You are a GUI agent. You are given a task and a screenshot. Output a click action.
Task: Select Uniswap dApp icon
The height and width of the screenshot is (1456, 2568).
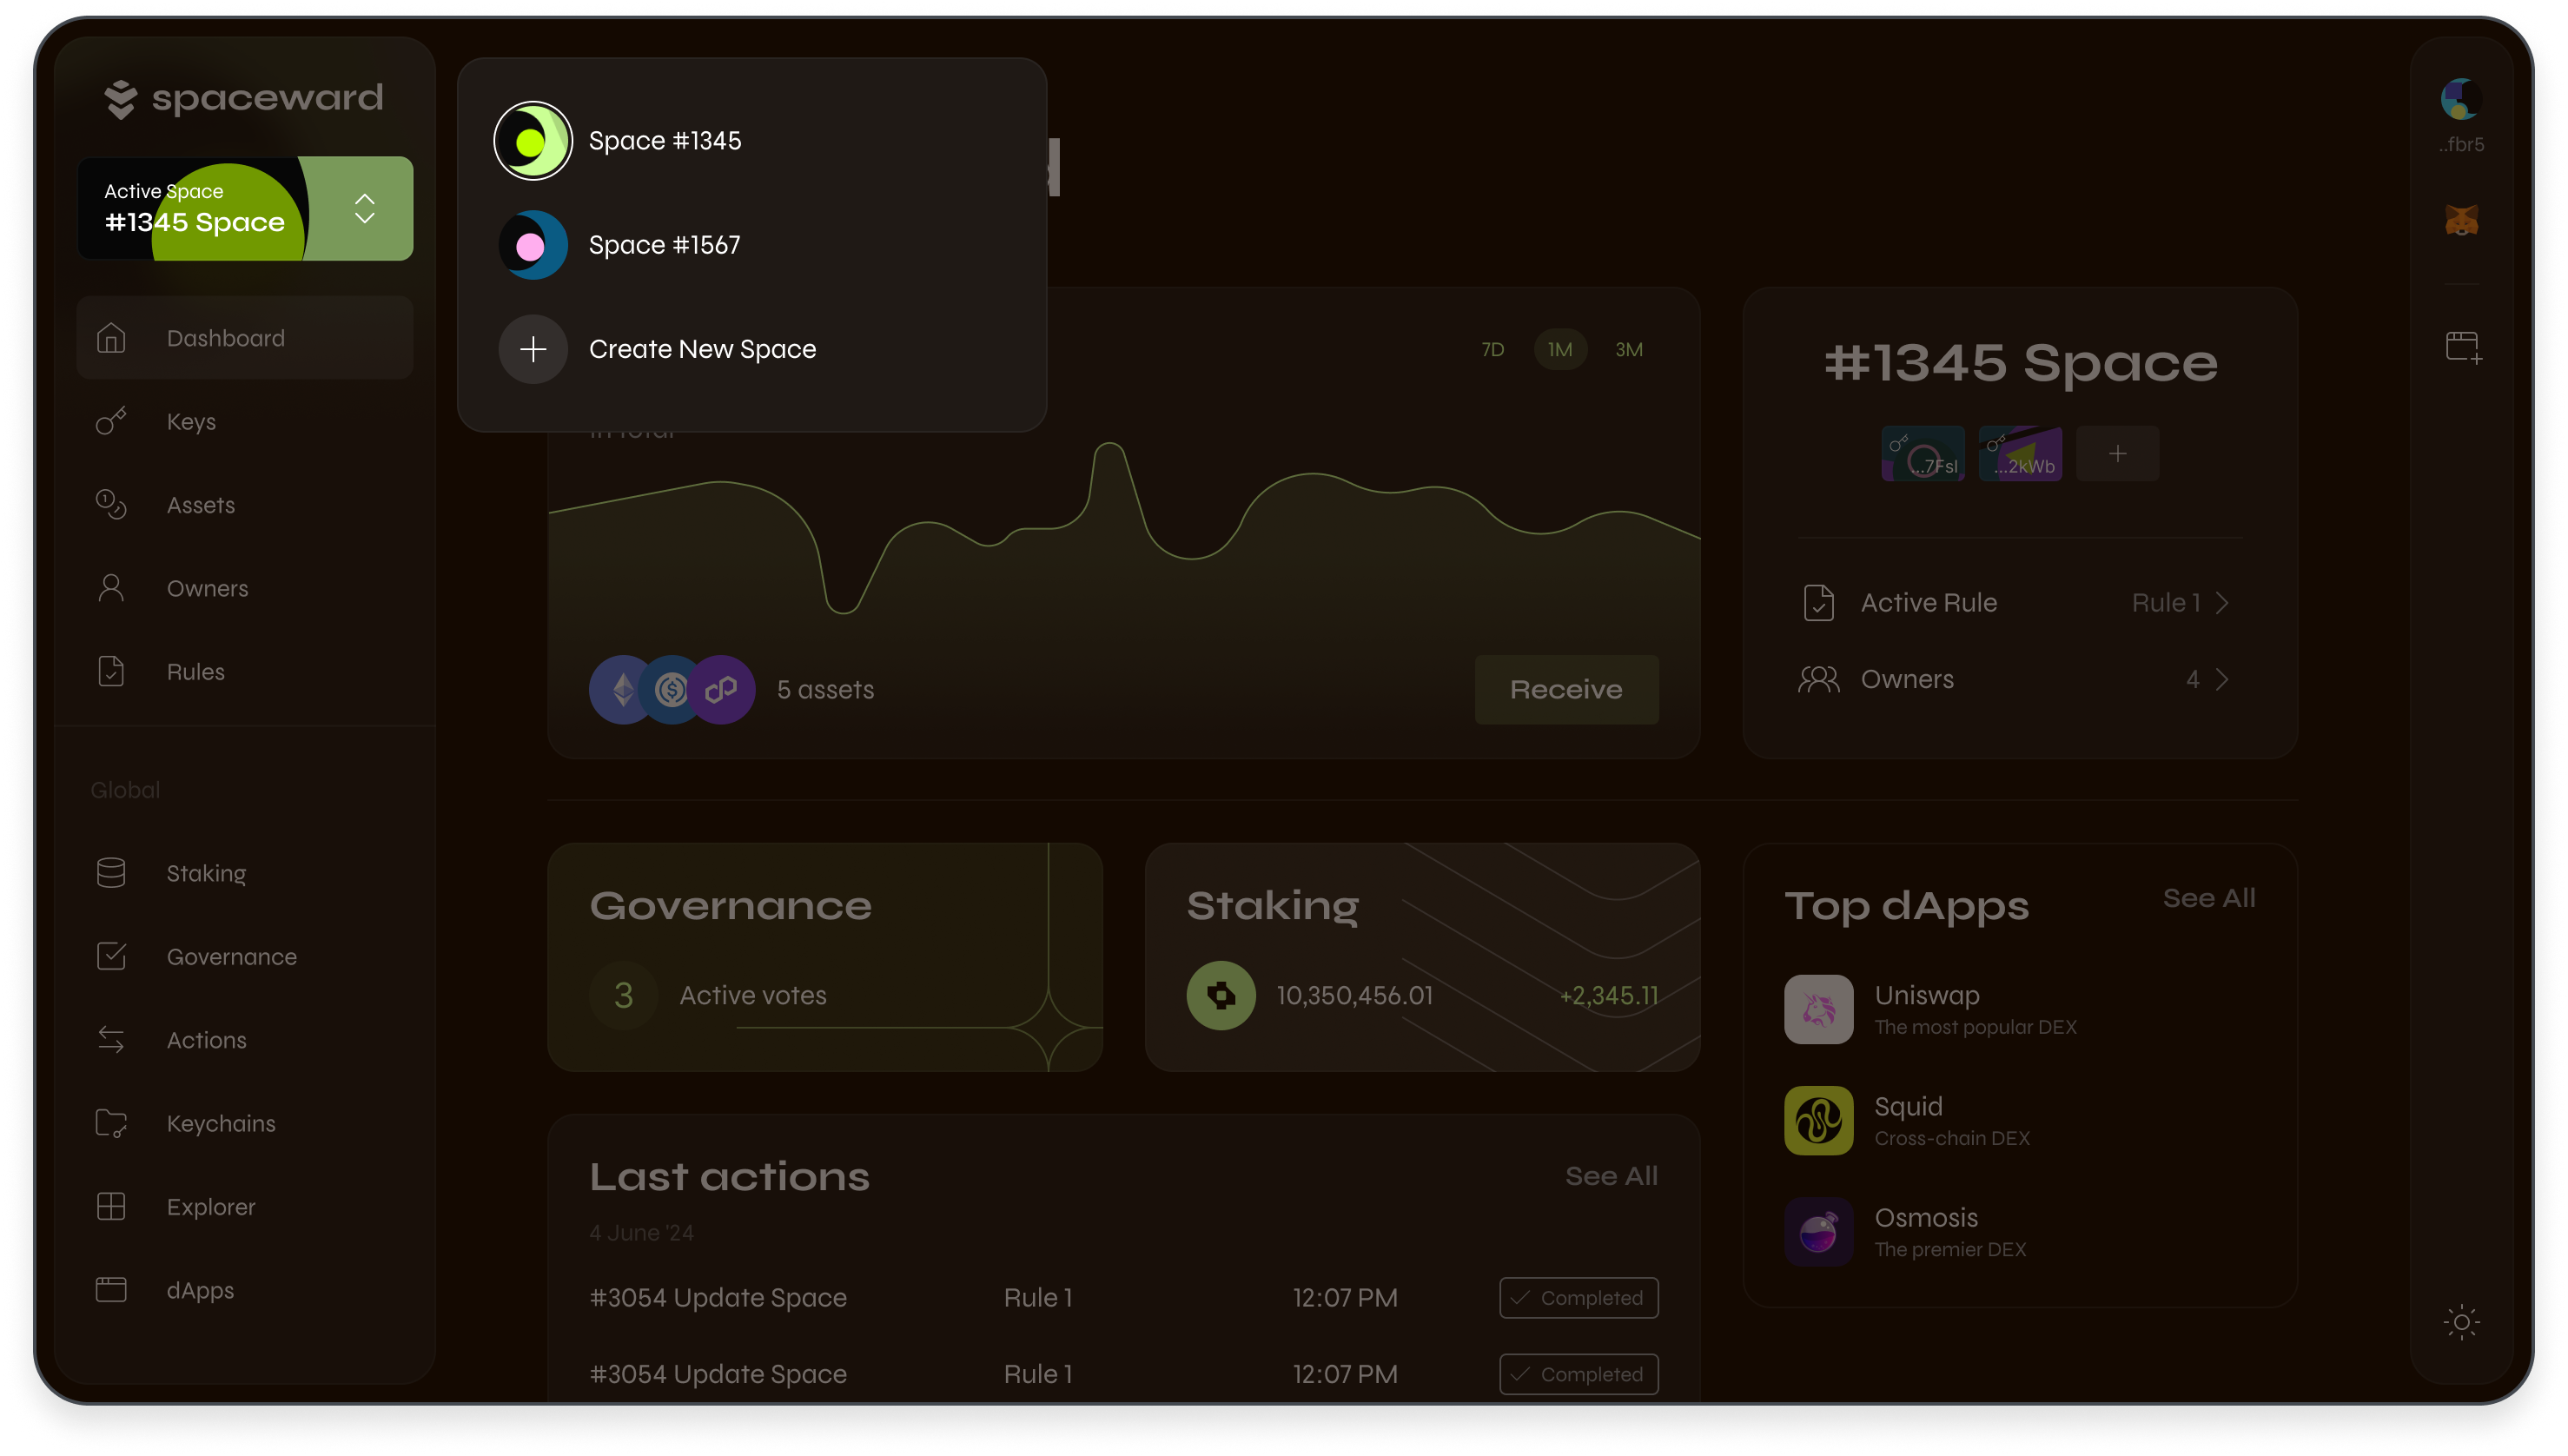tap(1818, 1009)
